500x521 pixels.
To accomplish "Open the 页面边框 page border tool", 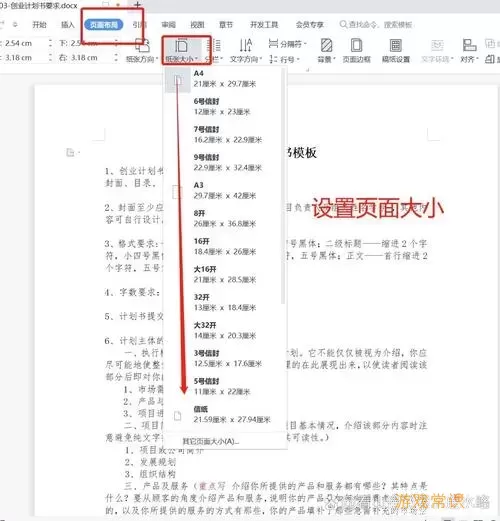I will 356,50.
